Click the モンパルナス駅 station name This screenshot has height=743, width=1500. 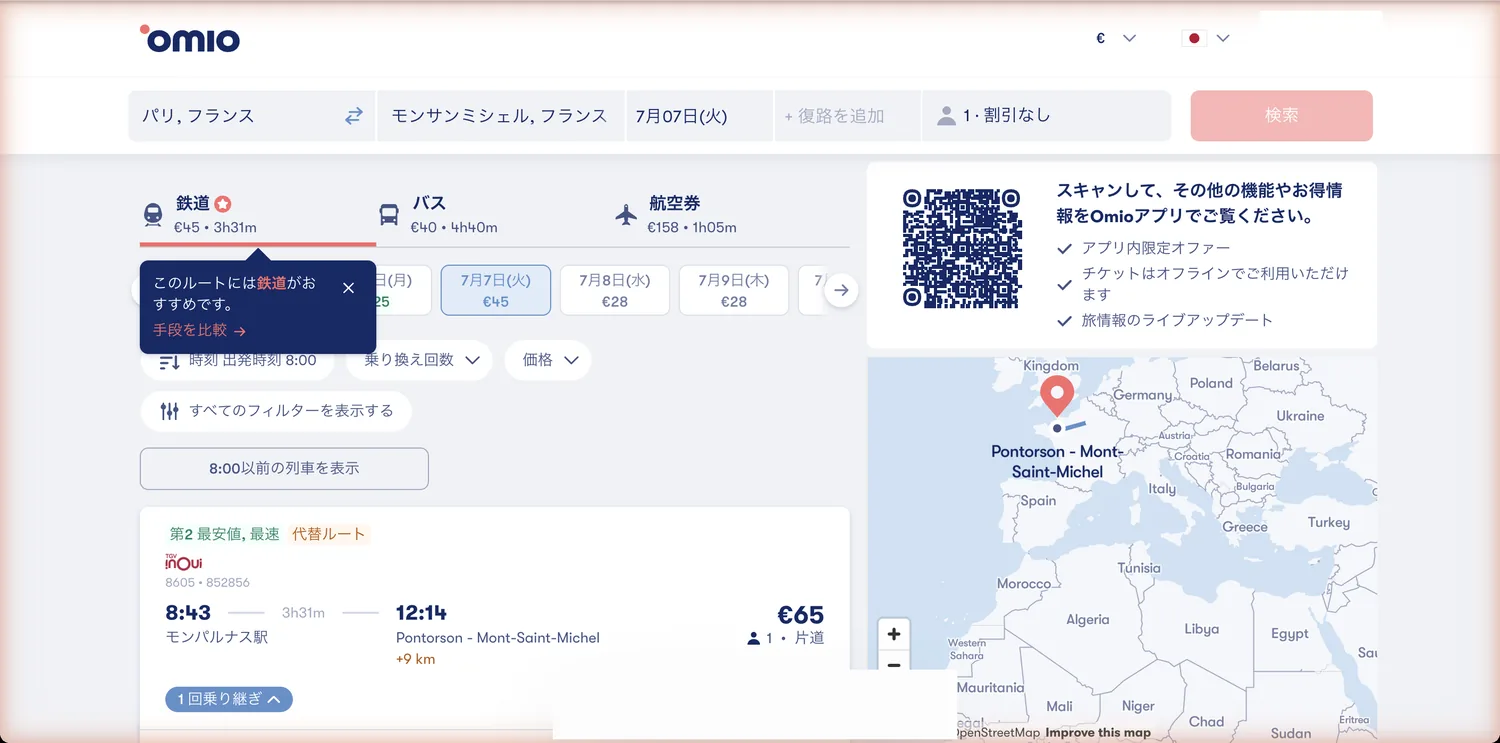pos(217,637)
